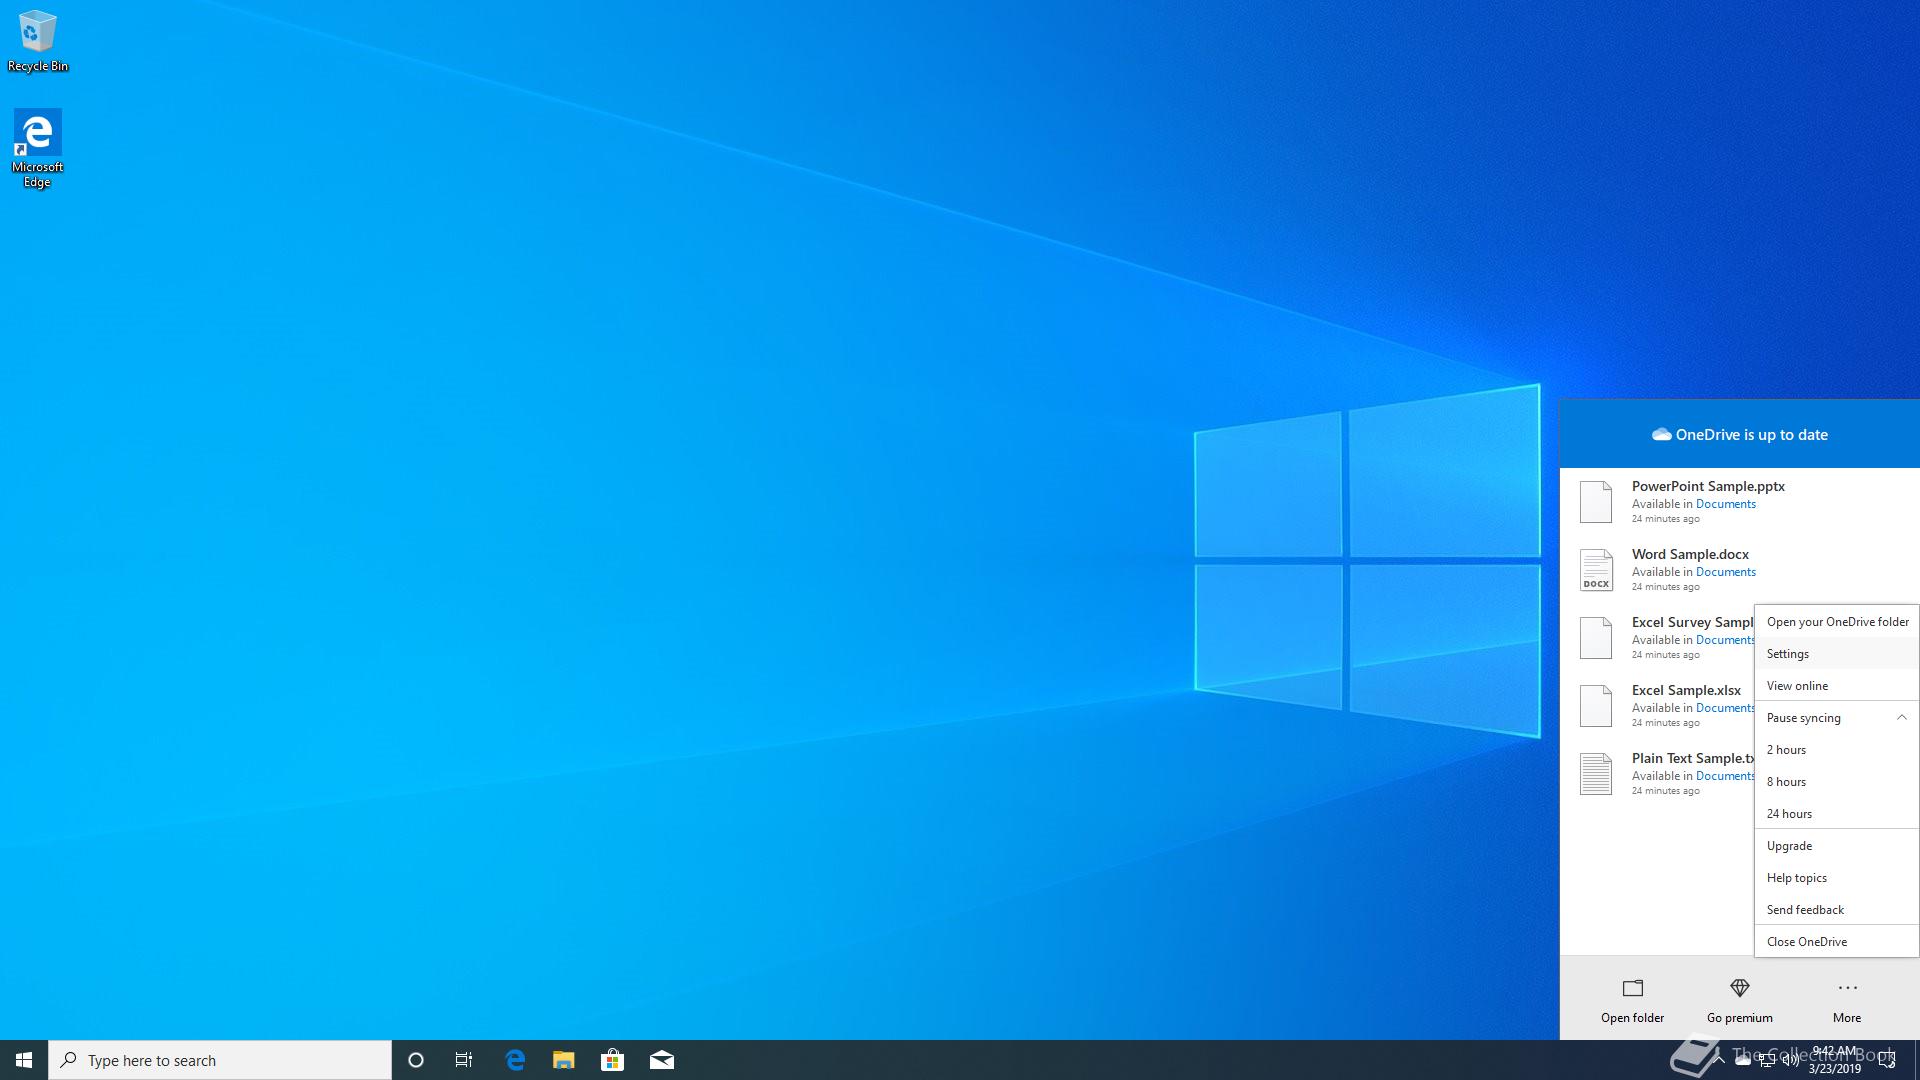Click the Go premium diamond icon
Viewport: 1920px width, 1080px height.
point(1739,988)
